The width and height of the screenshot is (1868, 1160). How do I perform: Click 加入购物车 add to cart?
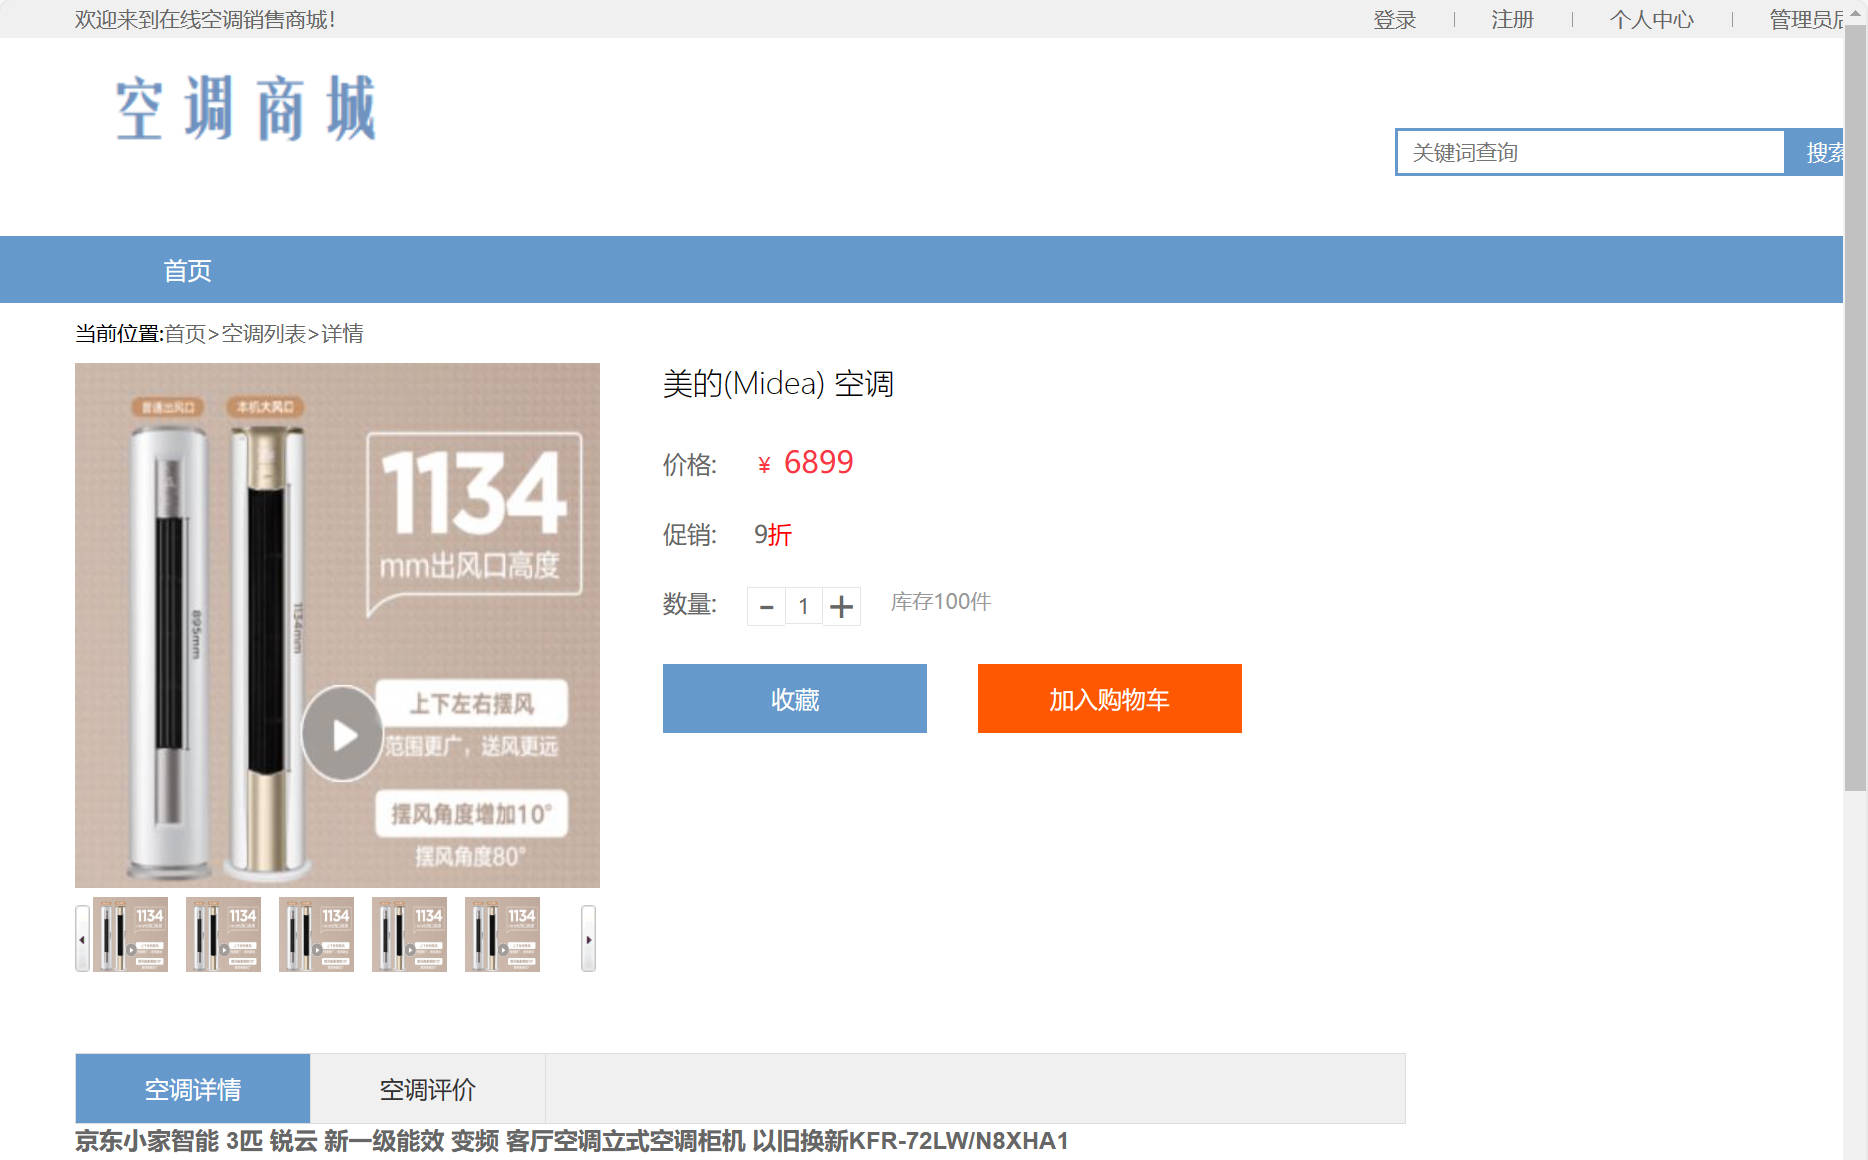(x=1109, y=699)
